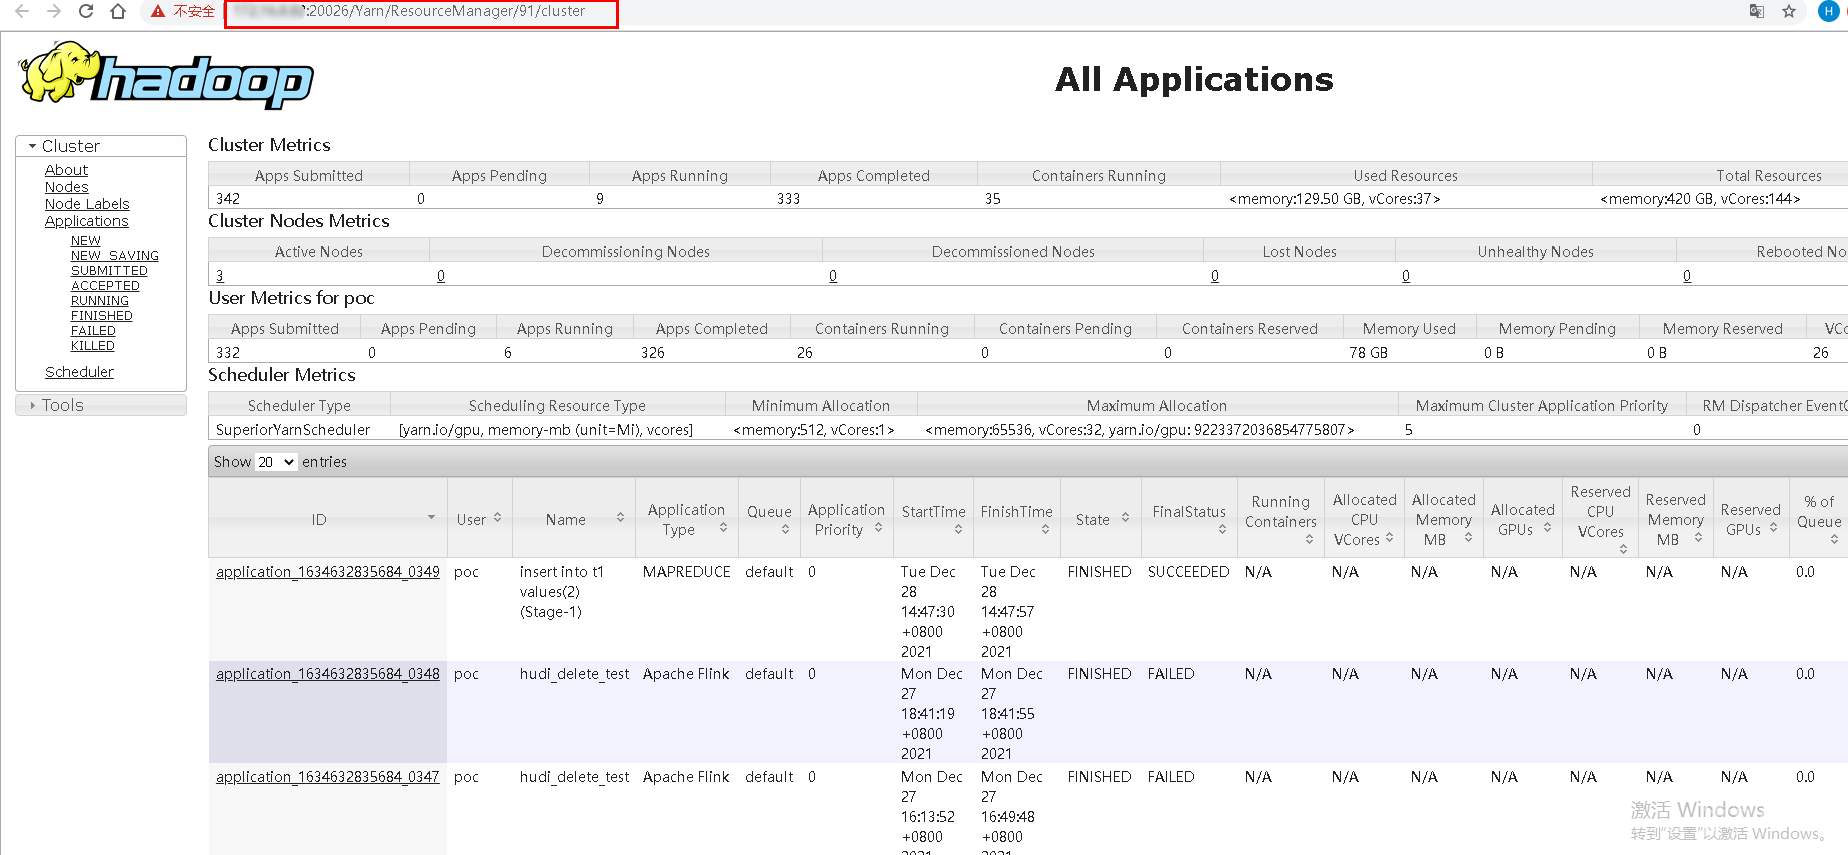Open application_1634632835684_0347 details
Viewport: 1848px width, 855px height.
pos(328,777)
